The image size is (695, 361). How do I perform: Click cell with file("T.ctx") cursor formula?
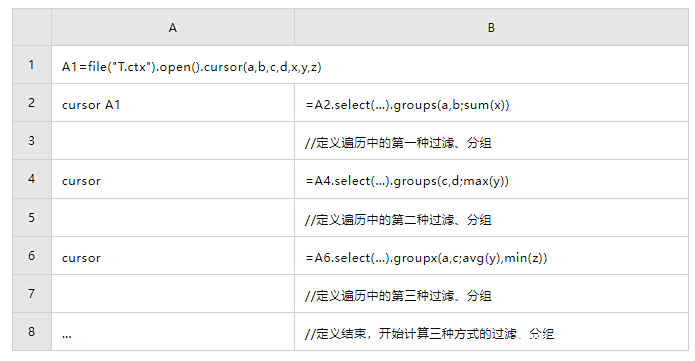tap(370, 64)
